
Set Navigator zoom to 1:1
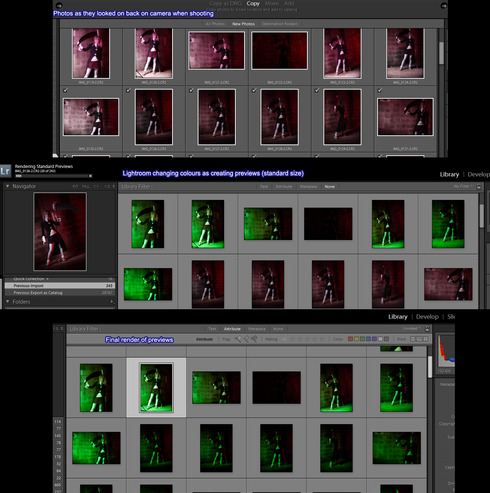[x=96, y=186]
